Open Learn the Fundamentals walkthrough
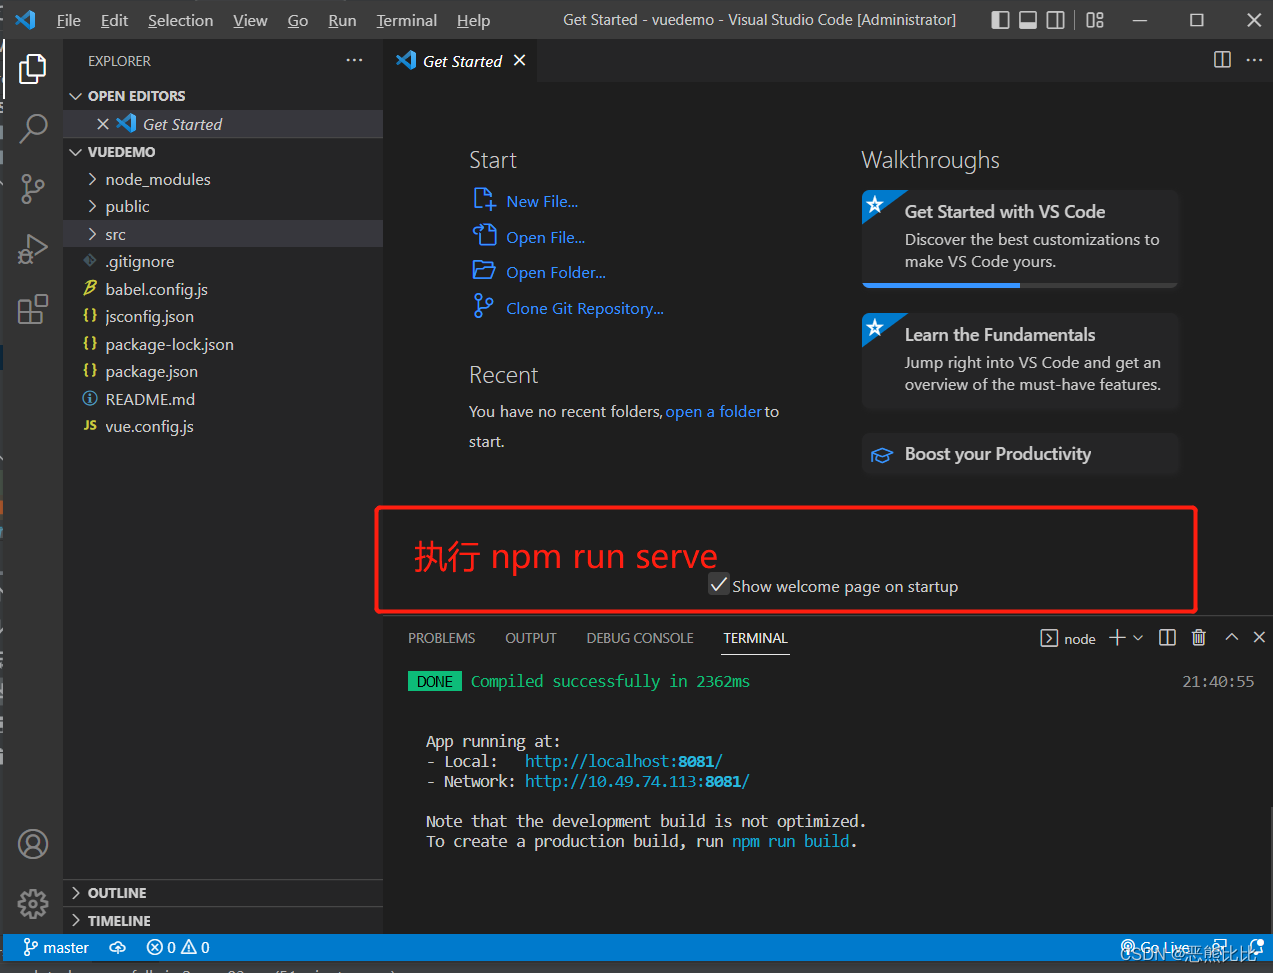 coord(1020,360)
